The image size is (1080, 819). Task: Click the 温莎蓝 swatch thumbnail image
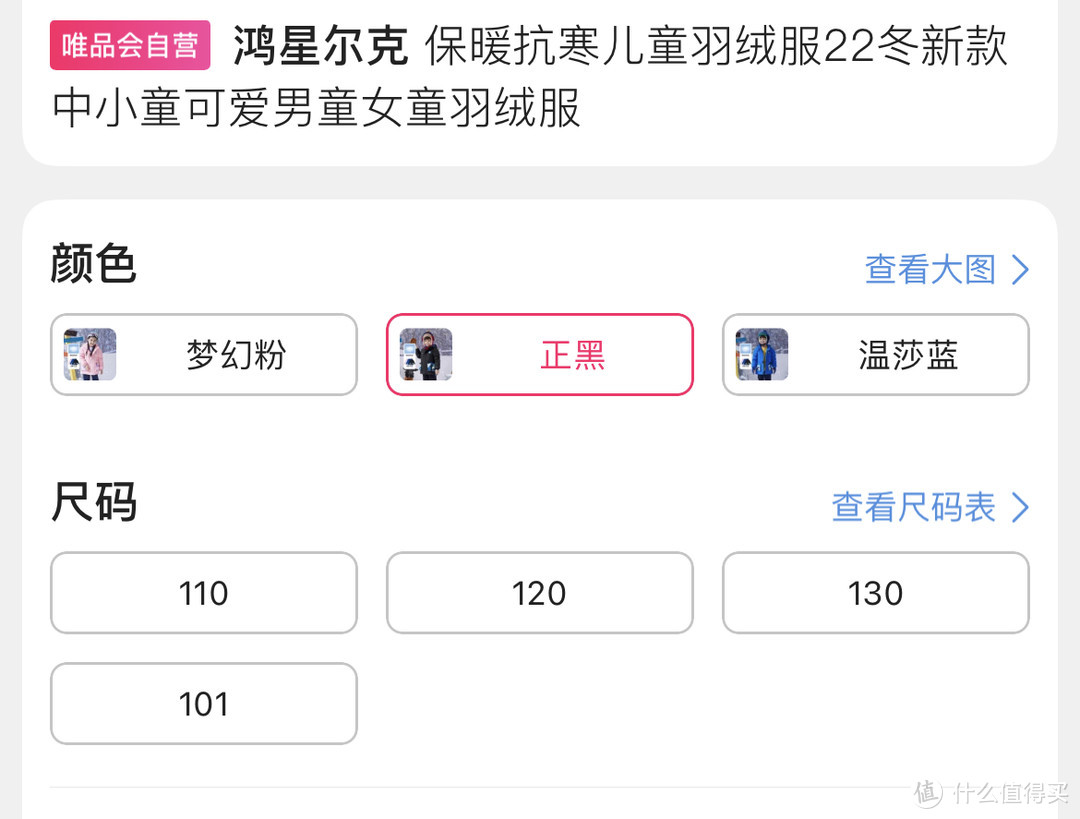760,355
